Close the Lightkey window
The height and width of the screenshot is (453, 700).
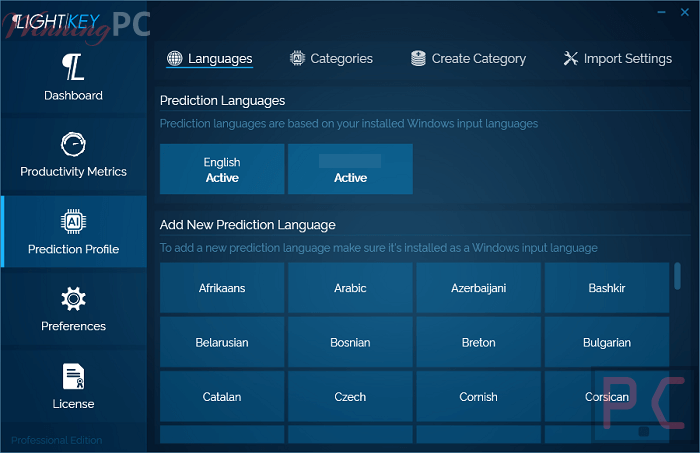[685, 12]
